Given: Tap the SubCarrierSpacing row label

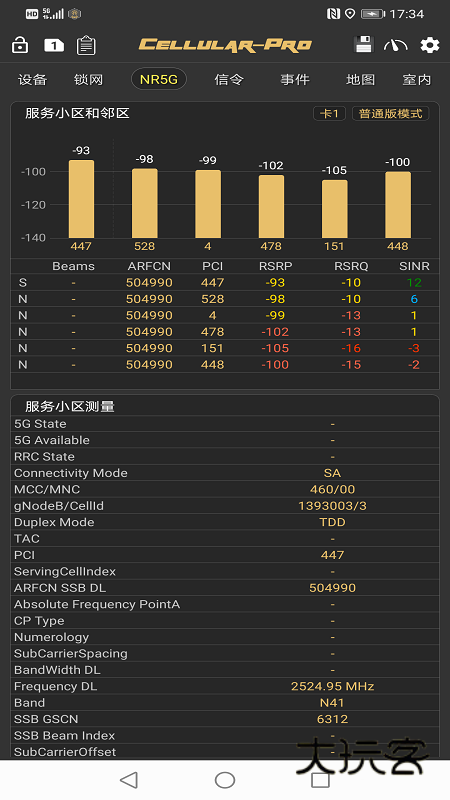Looking at the screenshot, I should point(71,654).
